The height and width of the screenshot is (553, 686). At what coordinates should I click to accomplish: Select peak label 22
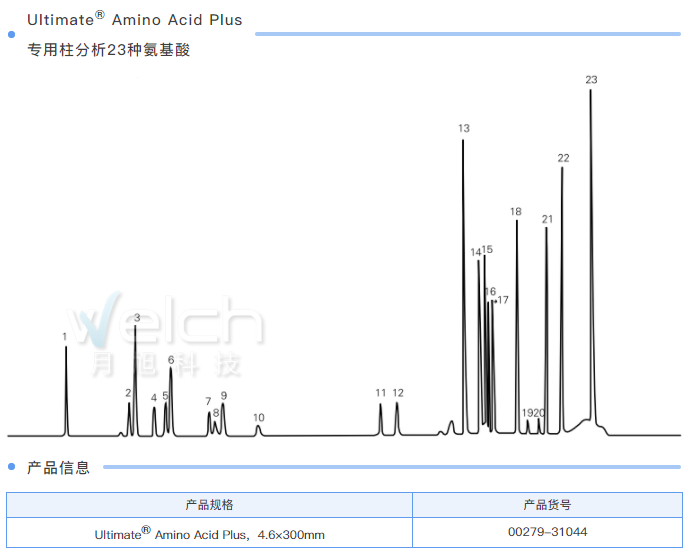tap(563, 158)
